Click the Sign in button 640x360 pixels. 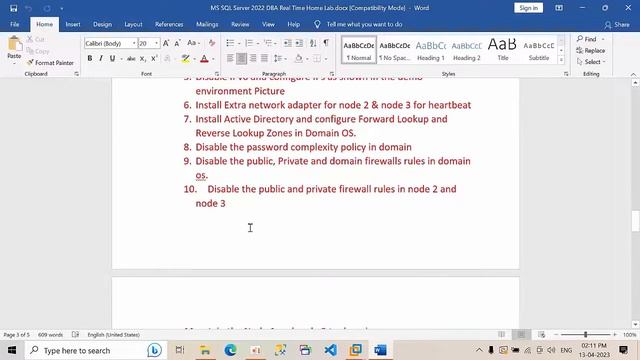click(529, 8)
